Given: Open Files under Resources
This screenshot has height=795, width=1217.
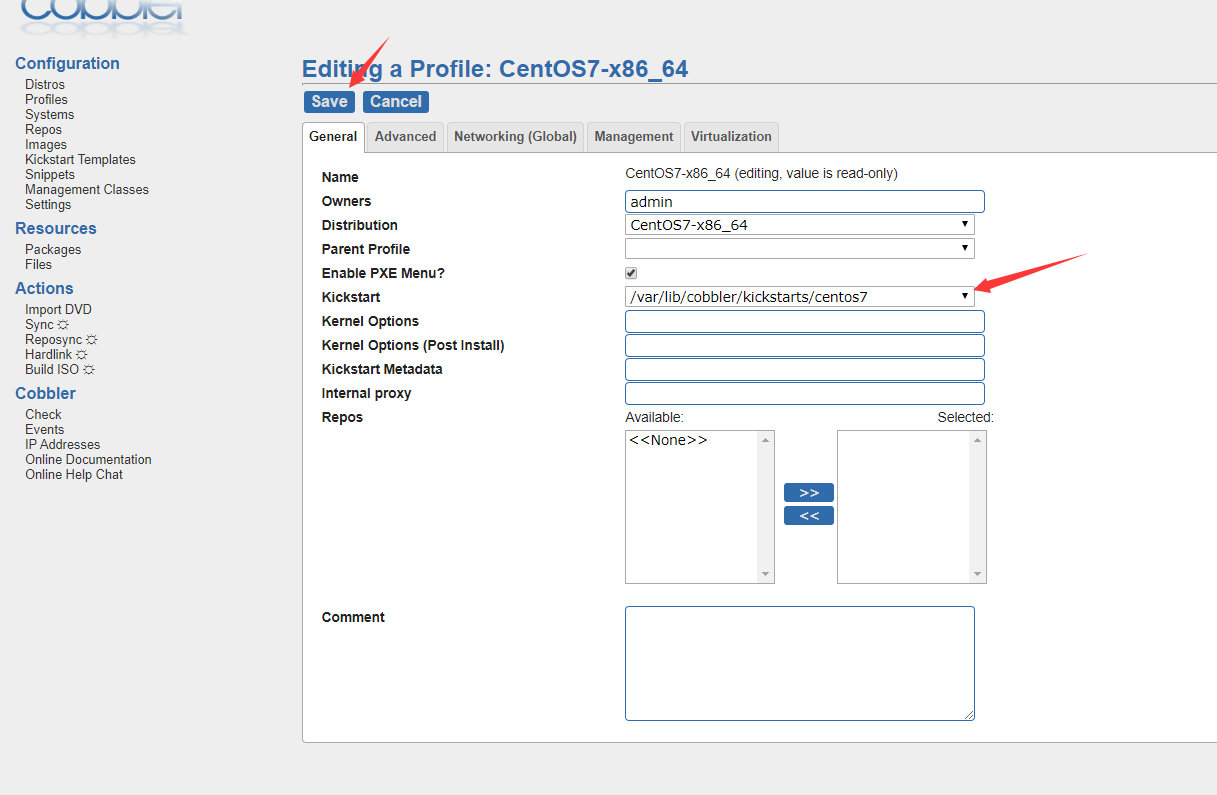Looking at the screenshot, I should click(x=38, y=265).
